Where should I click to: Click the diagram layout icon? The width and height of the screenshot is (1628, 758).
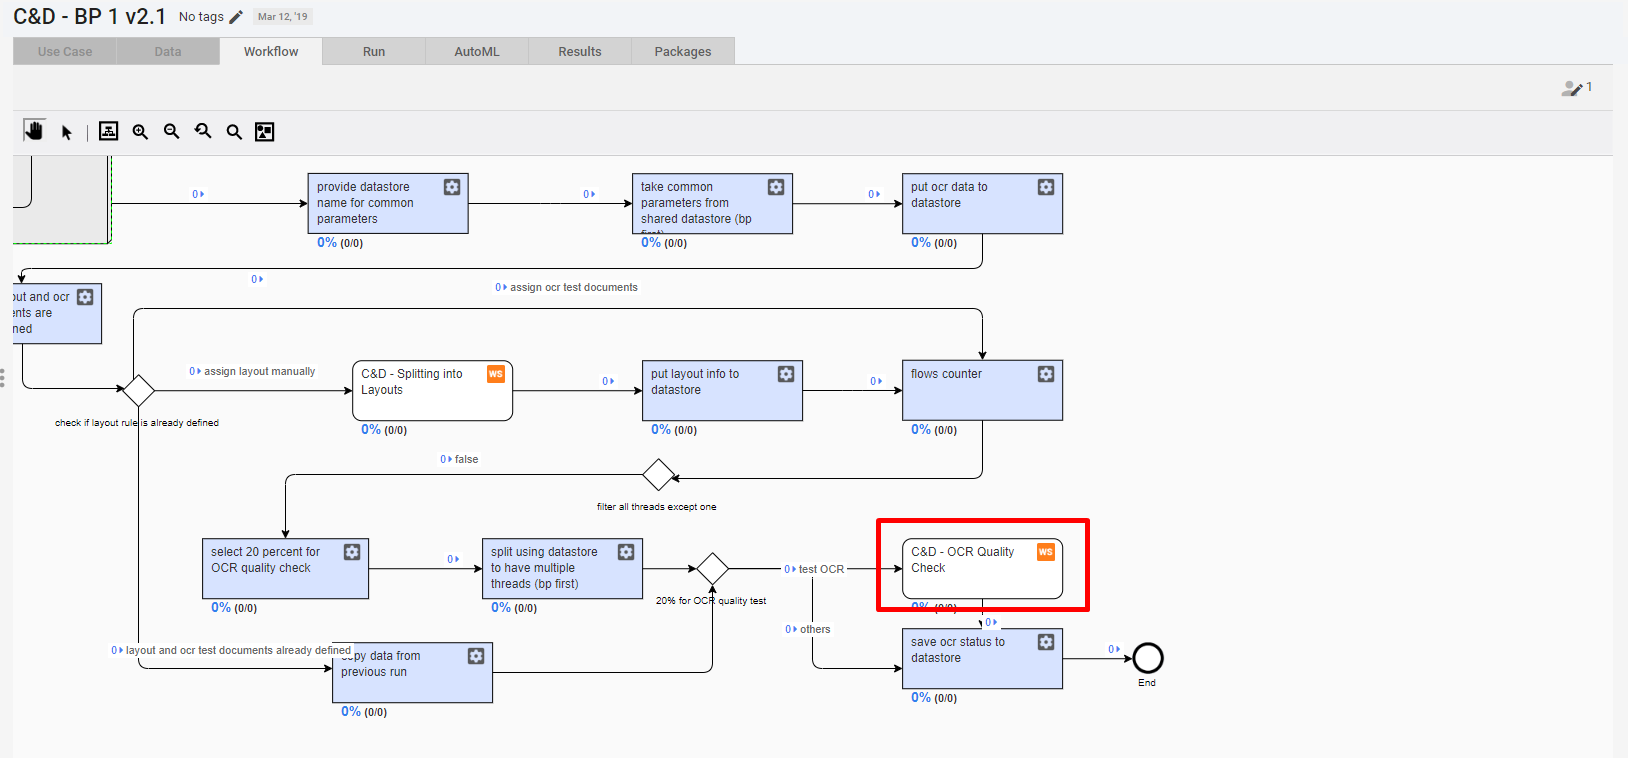coord(109,131)
